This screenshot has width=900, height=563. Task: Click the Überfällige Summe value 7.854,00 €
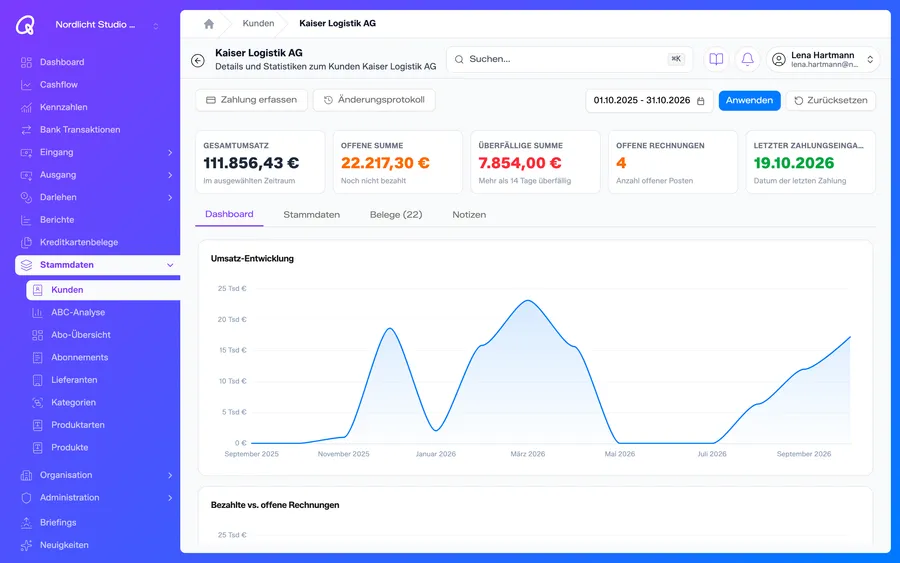[520, 163]
